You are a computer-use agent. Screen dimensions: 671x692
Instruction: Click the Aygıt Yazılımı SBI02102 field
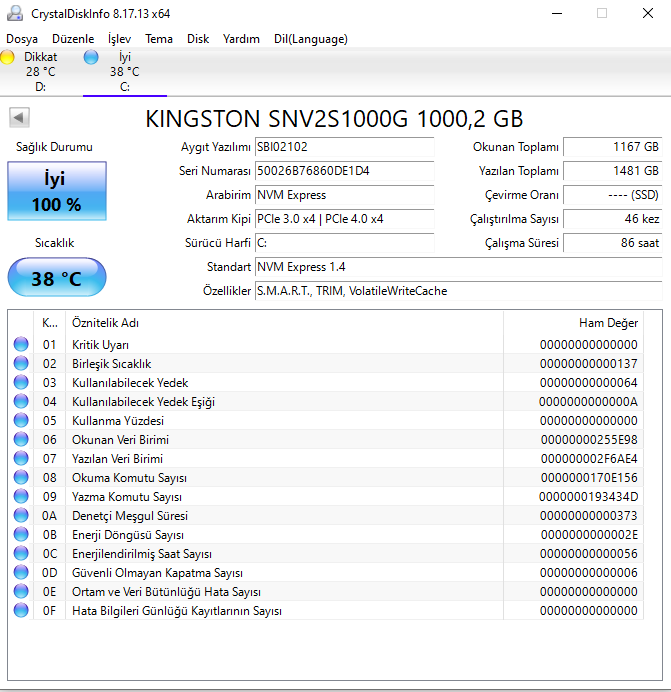click(344, 147)
